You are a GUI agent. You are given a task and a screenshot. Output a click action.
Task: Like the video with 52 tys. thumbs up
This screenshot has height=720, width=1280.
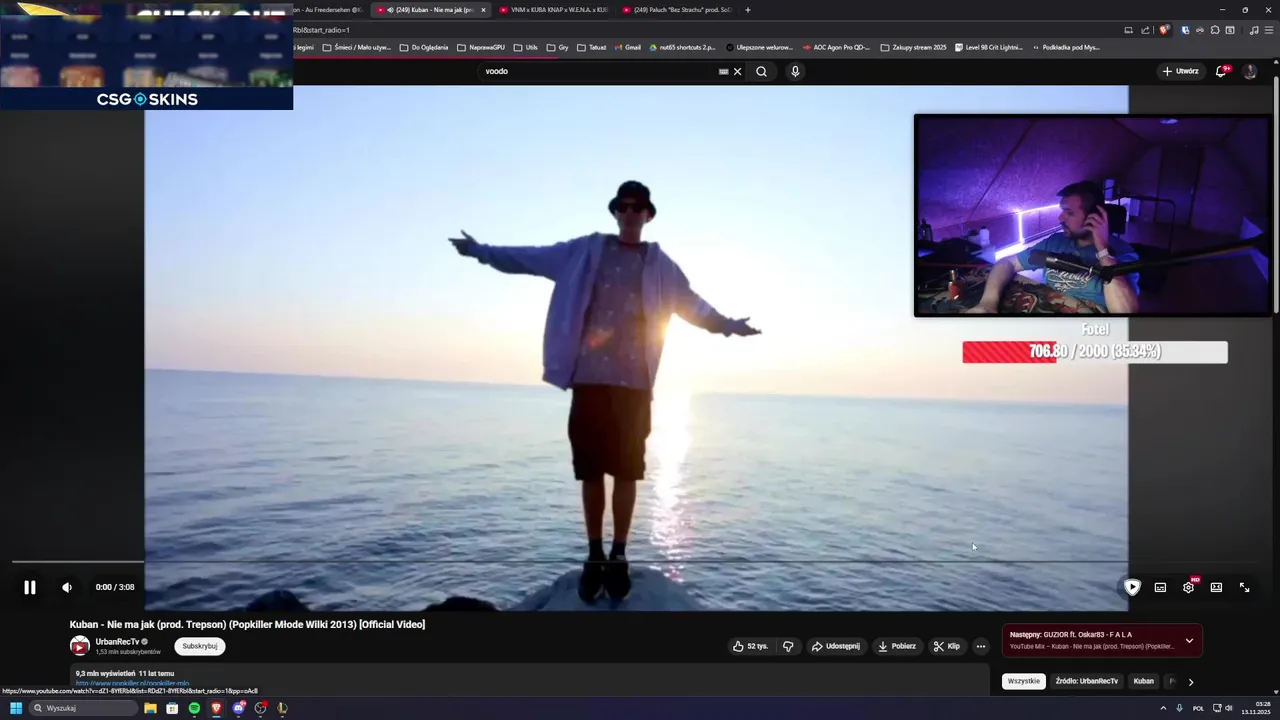pyautogui.click(x=750, y=646)
